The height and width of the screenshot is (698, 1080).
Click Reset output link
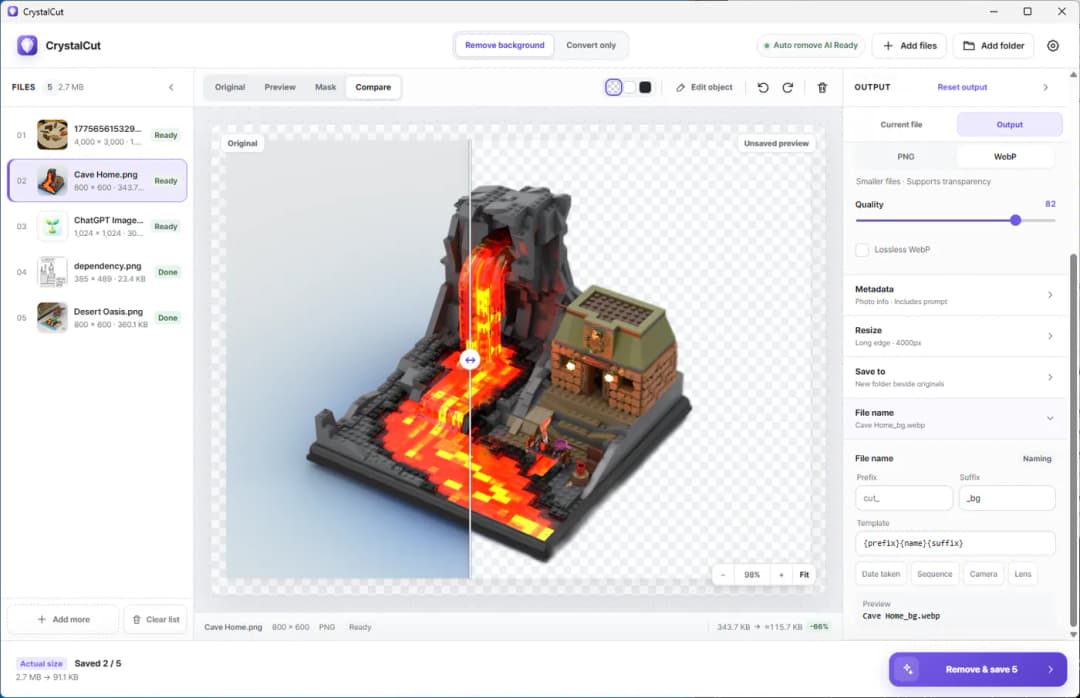(962, 88)
